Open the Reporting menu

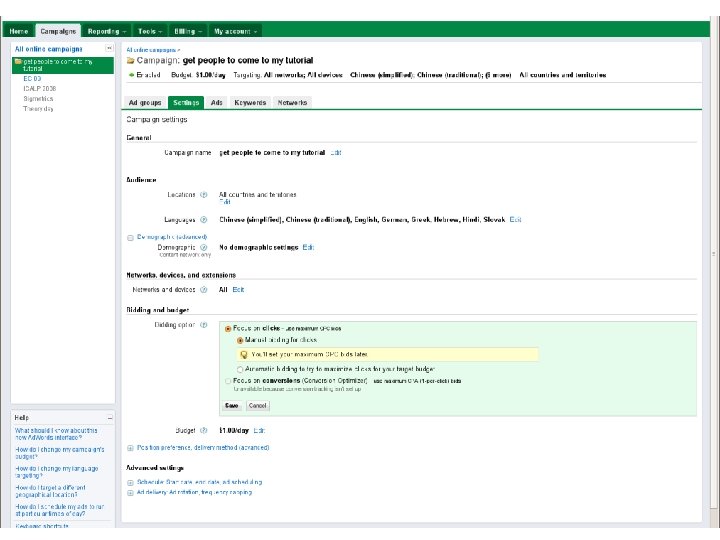point(106,31)
